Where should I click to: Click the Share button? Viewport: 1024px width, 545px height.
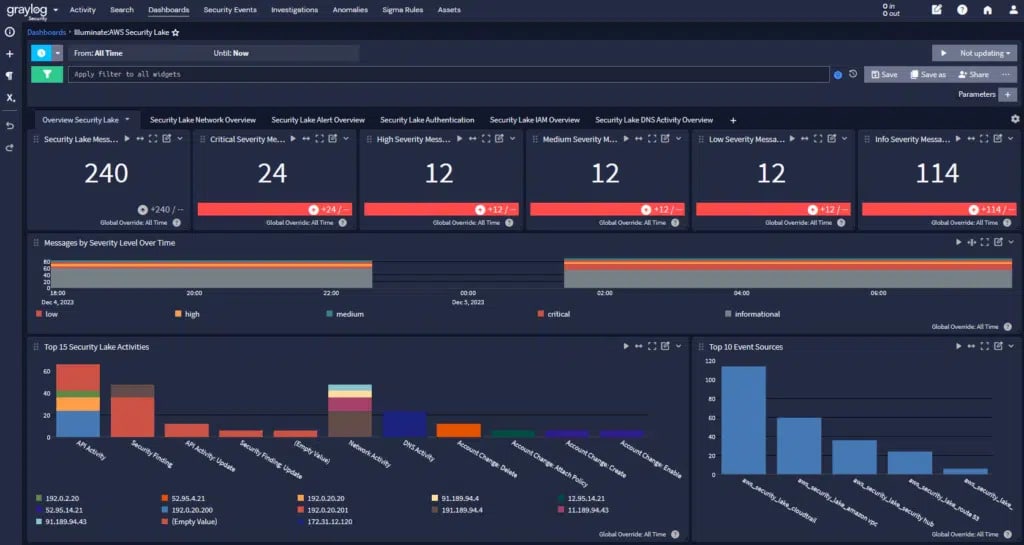point(973,74)
